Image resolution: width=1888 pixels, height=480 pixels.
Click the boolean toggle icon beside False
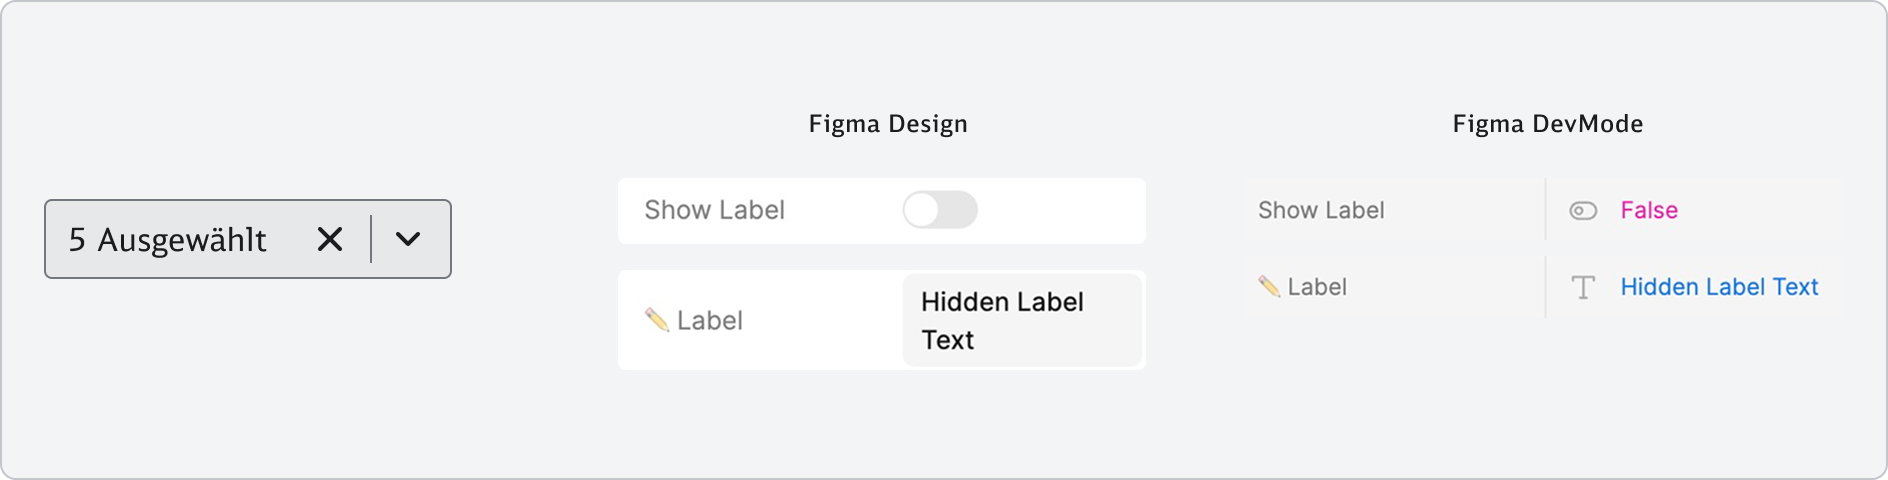1583,211
